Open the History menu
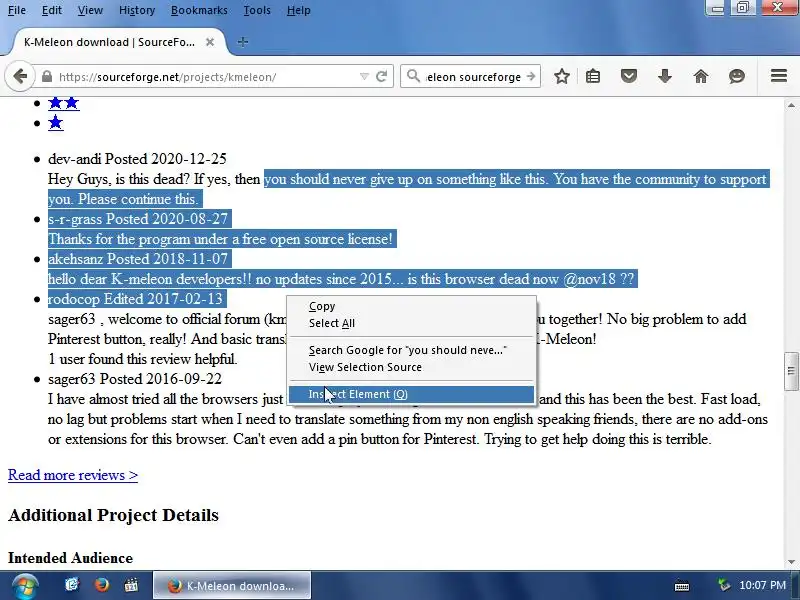Image resolution: width=800 pixels, height=600 pixels. (137, 10)
